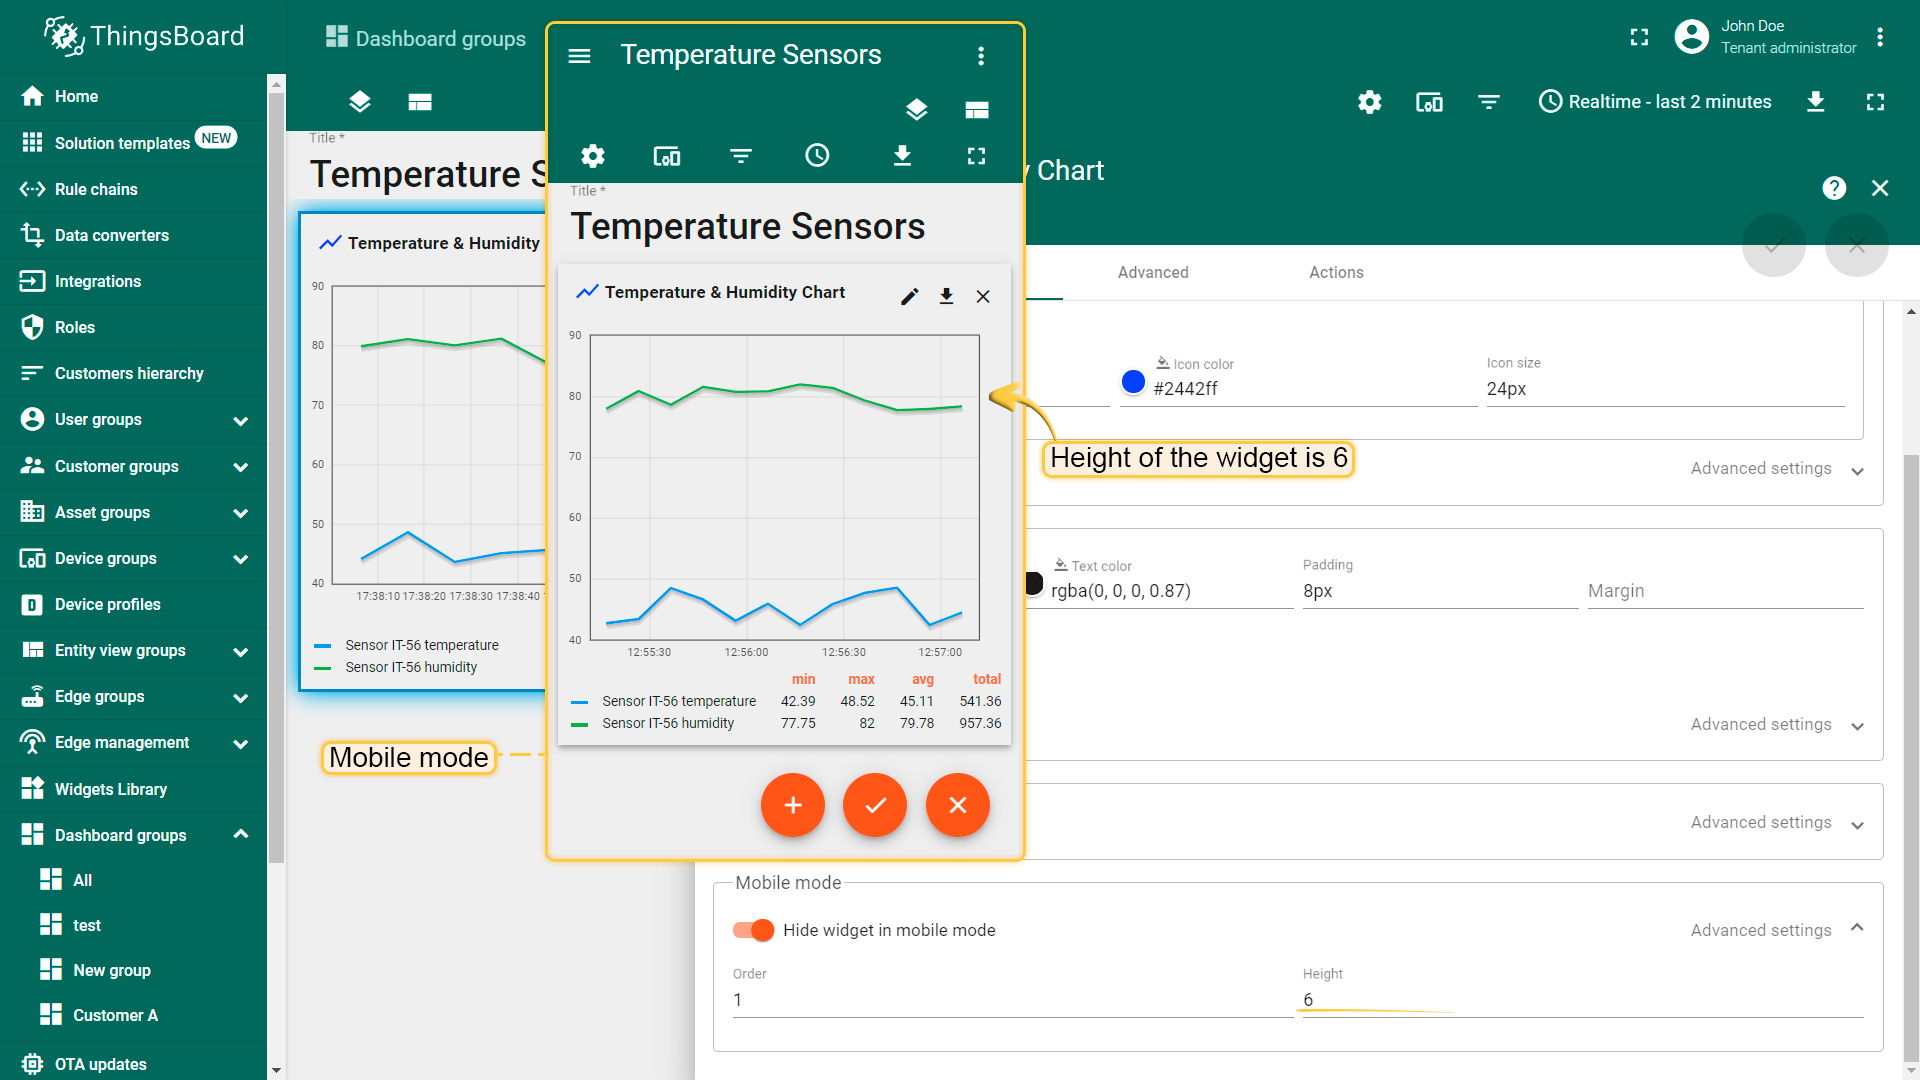The image size is (1920, 1080).
Task: Open timewindow clock in mobile preview
Action: 818,155
